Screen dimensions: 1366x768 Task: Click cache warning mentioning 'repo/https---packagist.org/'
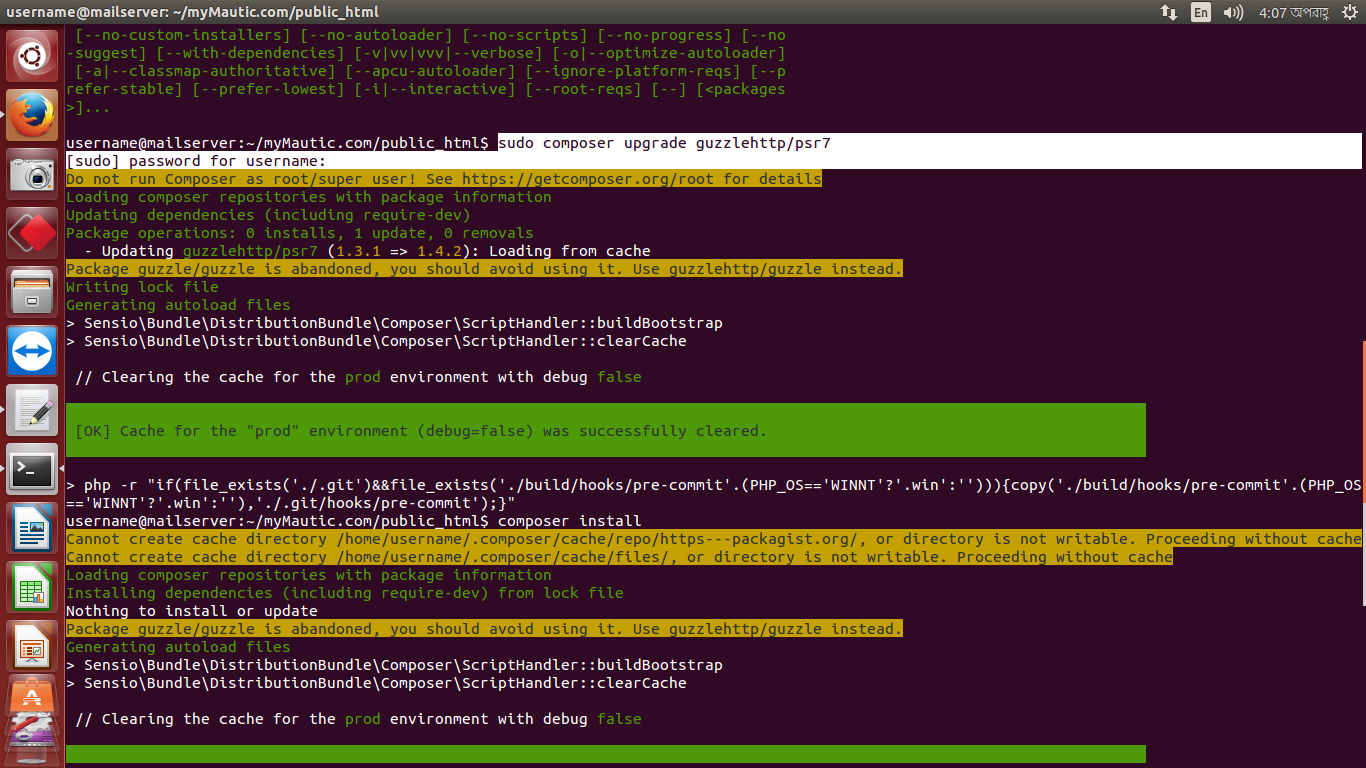tap(713, 539)
